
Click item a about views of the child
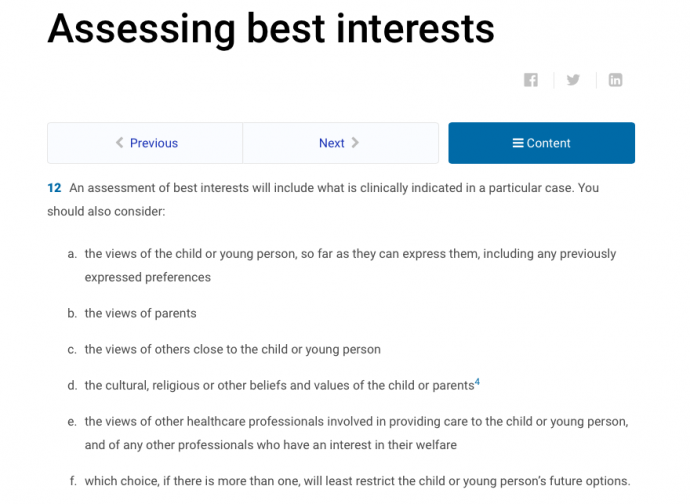350,265
